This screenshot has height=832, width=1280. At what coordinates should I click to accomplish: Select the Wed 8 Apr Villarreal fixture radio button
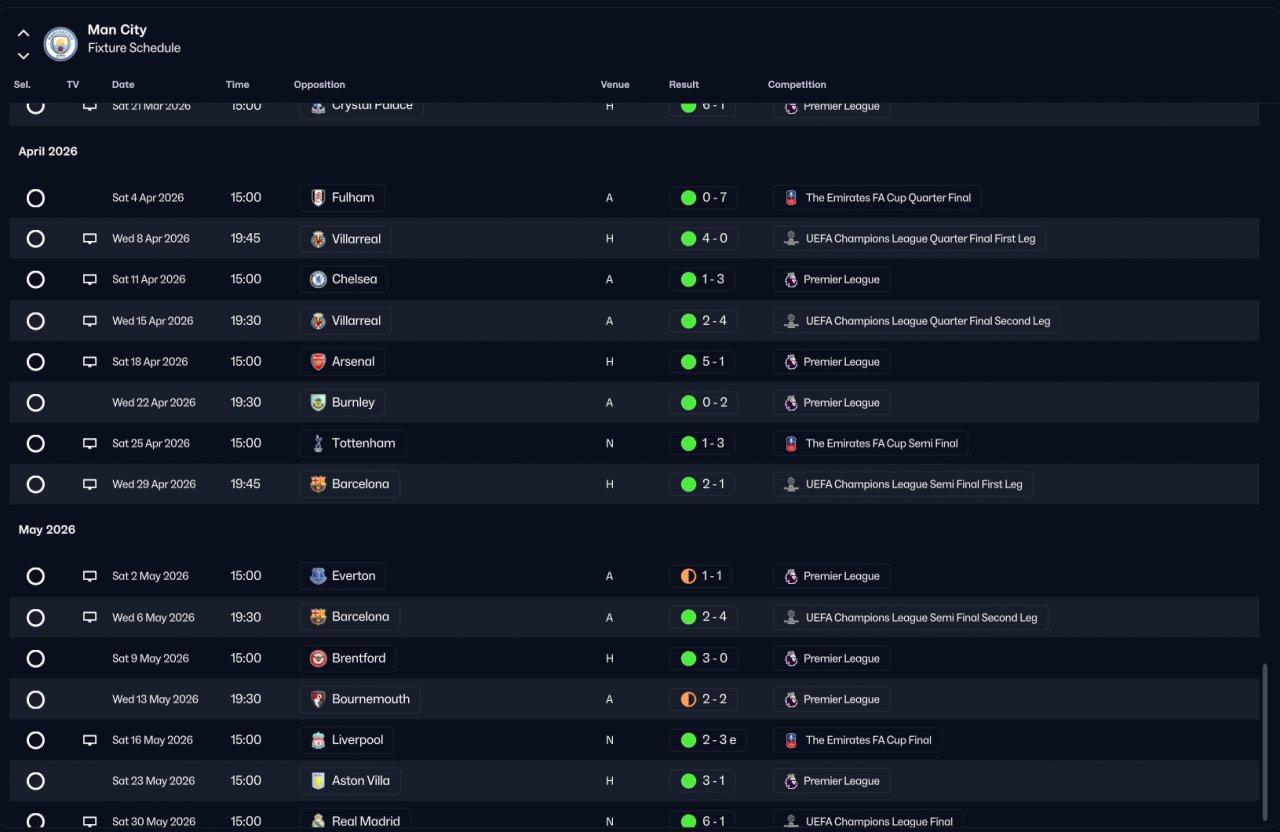[x=36, y=239]
